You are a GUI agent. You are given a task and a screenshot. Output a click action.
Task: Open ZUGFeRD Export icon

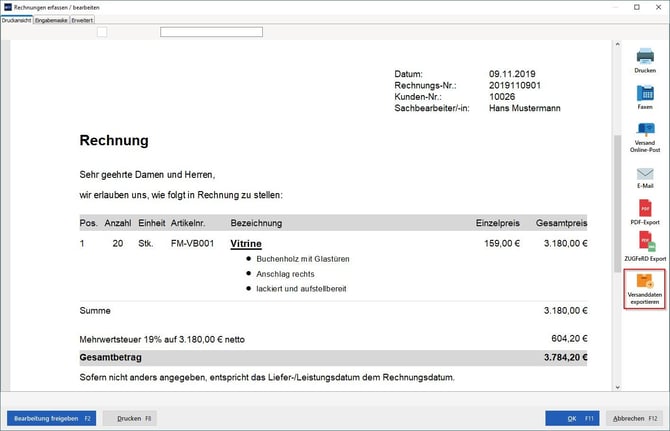[646, 242]
